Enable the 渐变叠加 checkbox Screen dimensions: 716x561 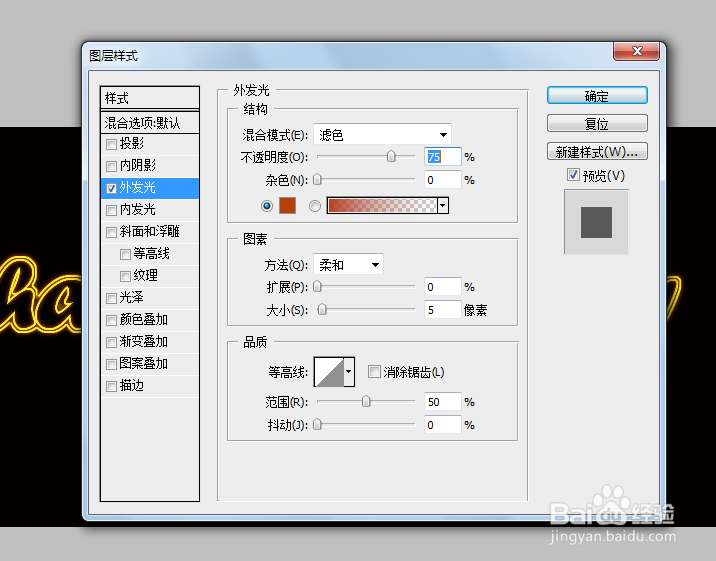point(111,342)
